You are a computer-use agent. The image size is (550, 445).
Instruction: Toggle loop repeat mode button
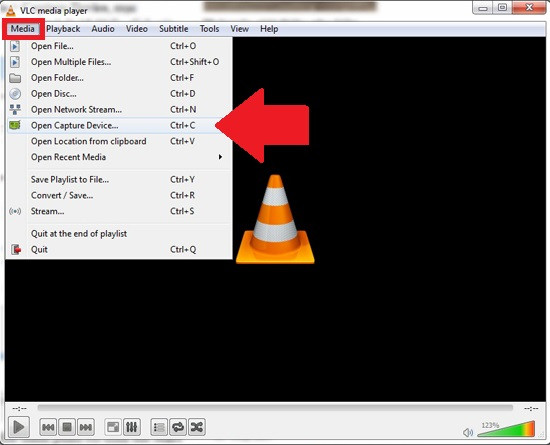(178, 427)
